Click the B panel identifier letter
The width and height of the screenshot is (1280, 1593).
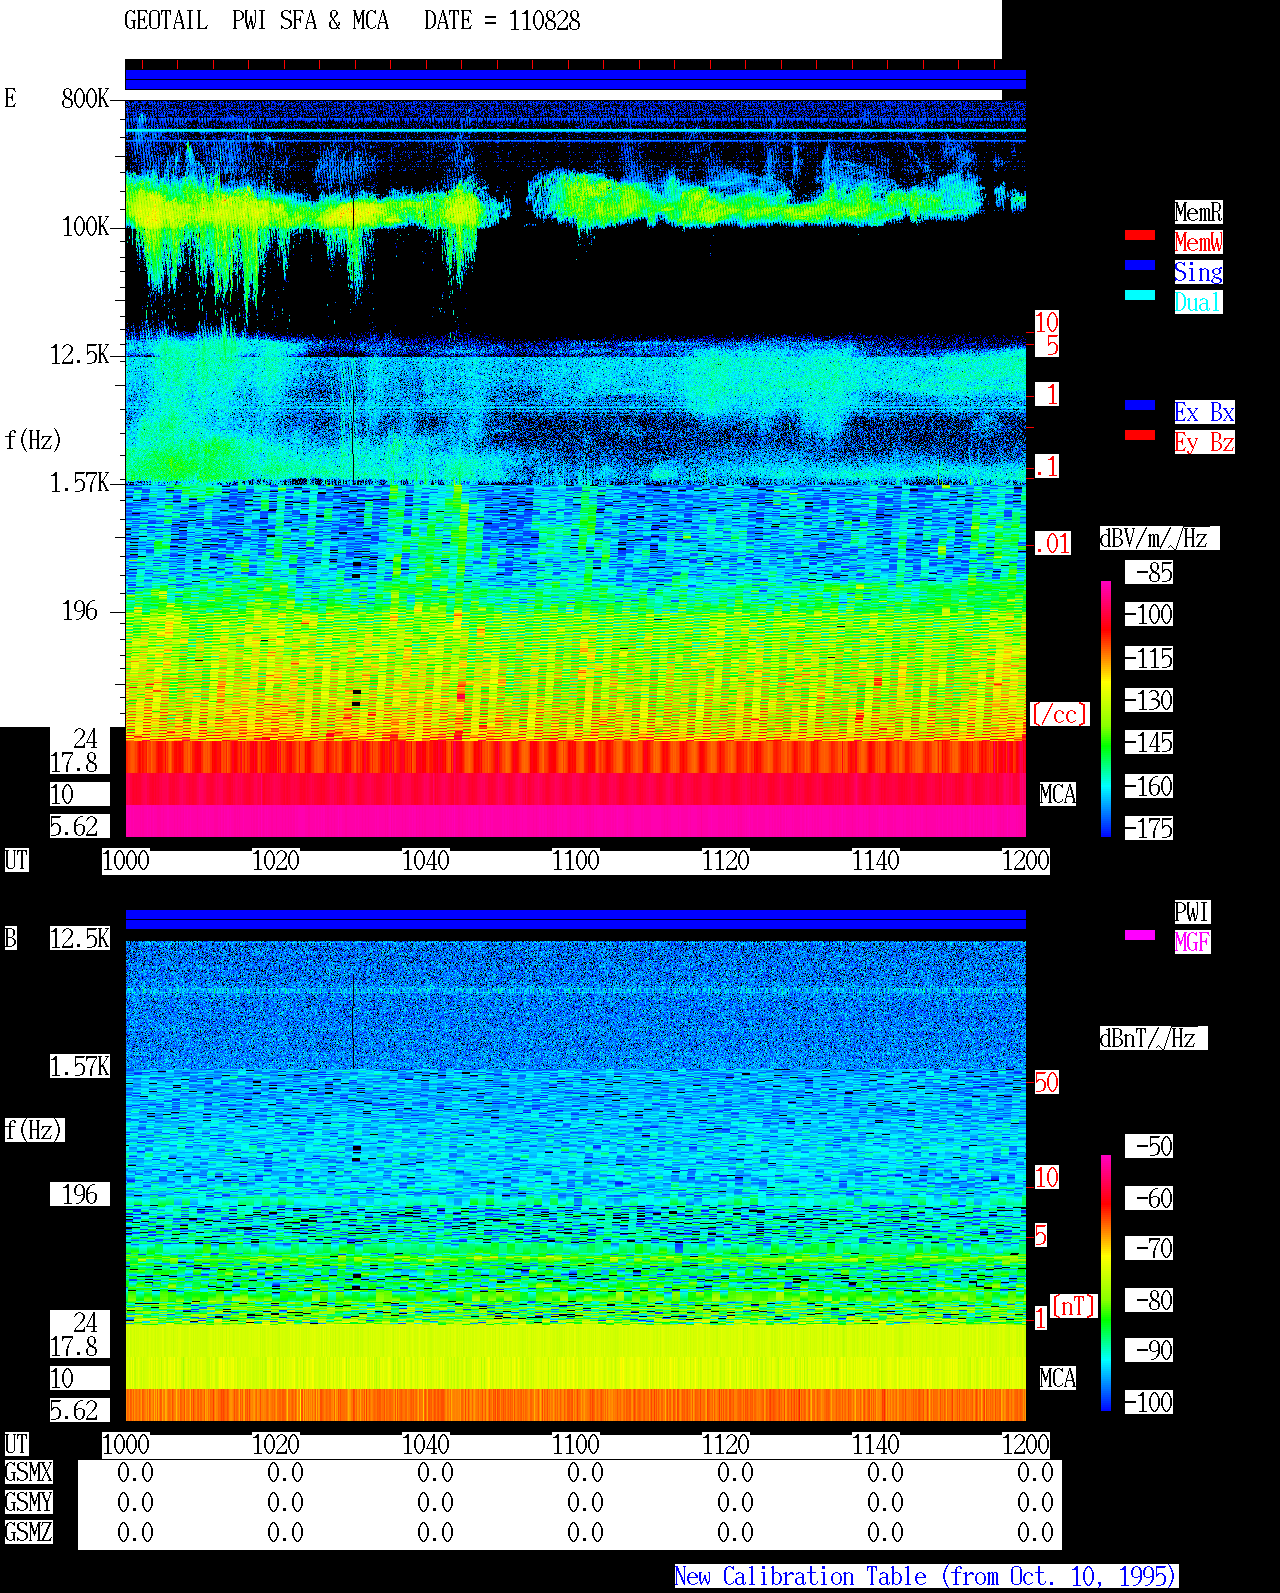[11, 938]
